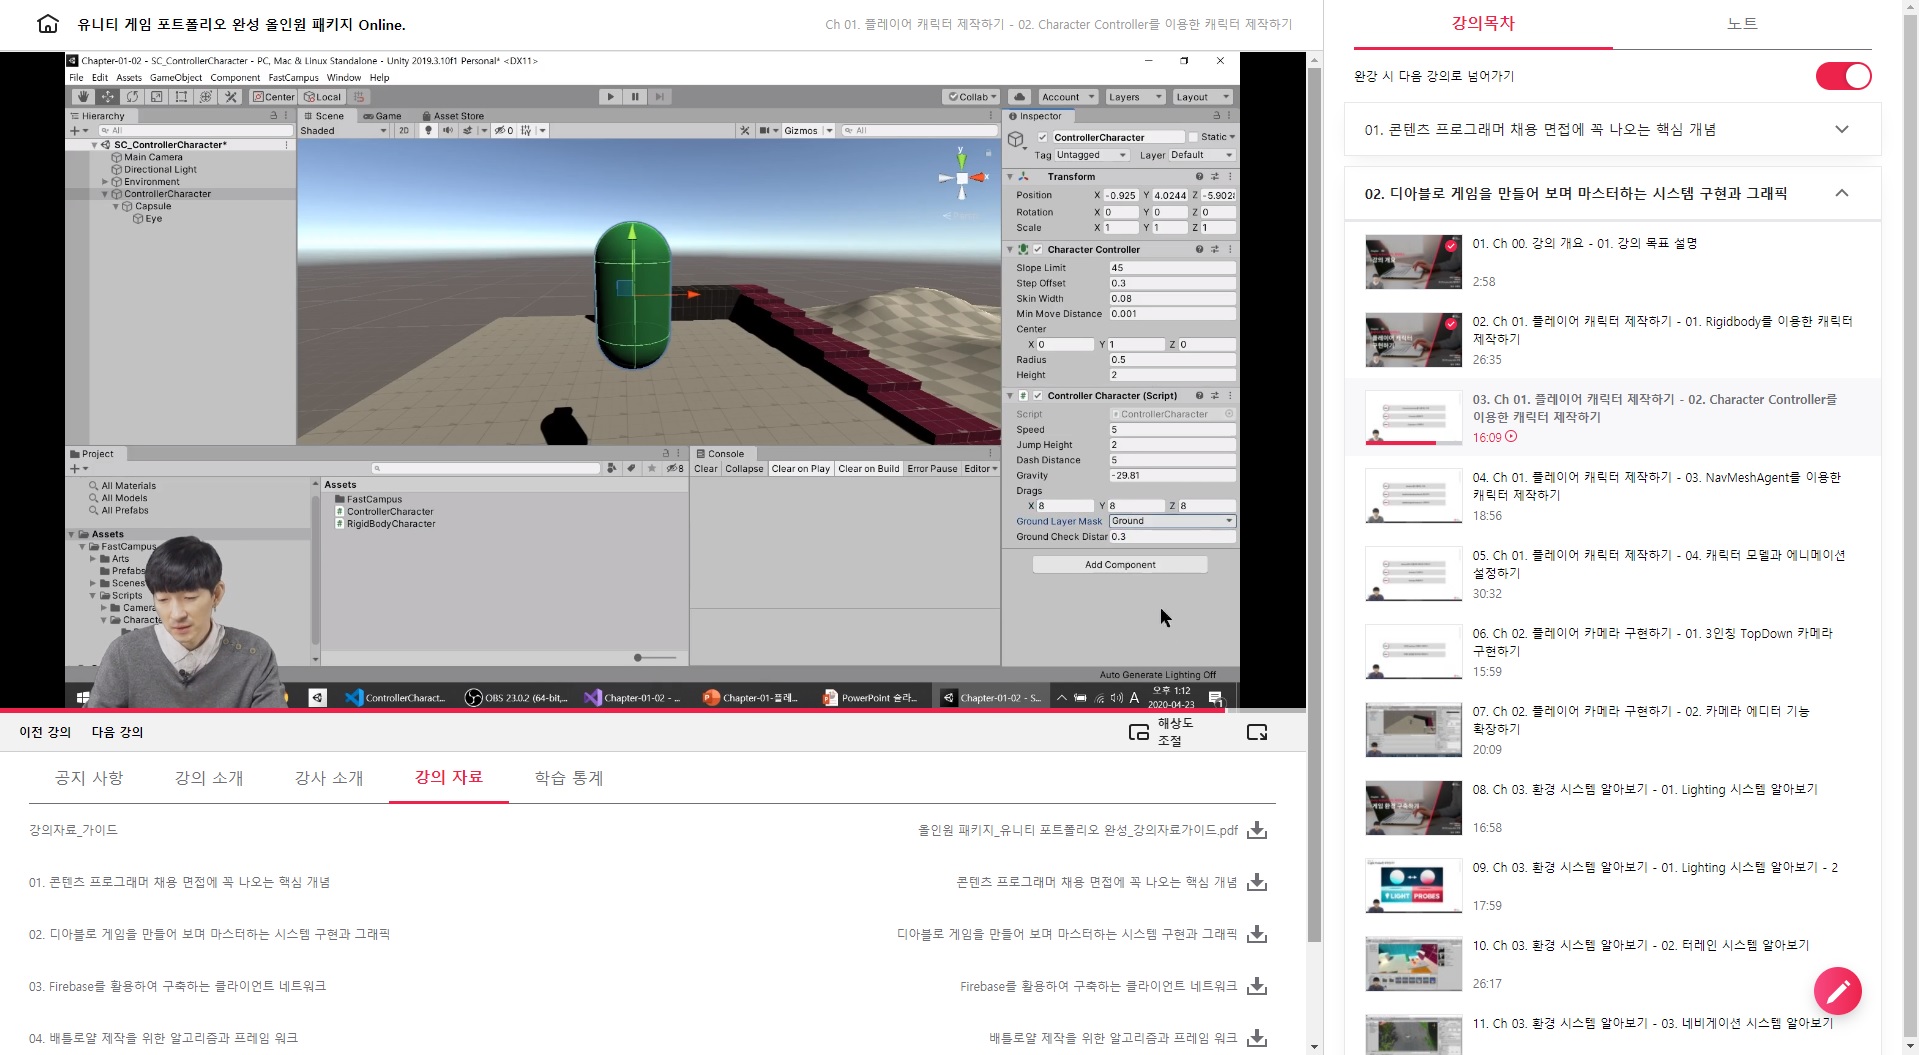Open Unity's GameObject menu
This screenshot has width=1919, height=1055.
click(x=176, y=77)
